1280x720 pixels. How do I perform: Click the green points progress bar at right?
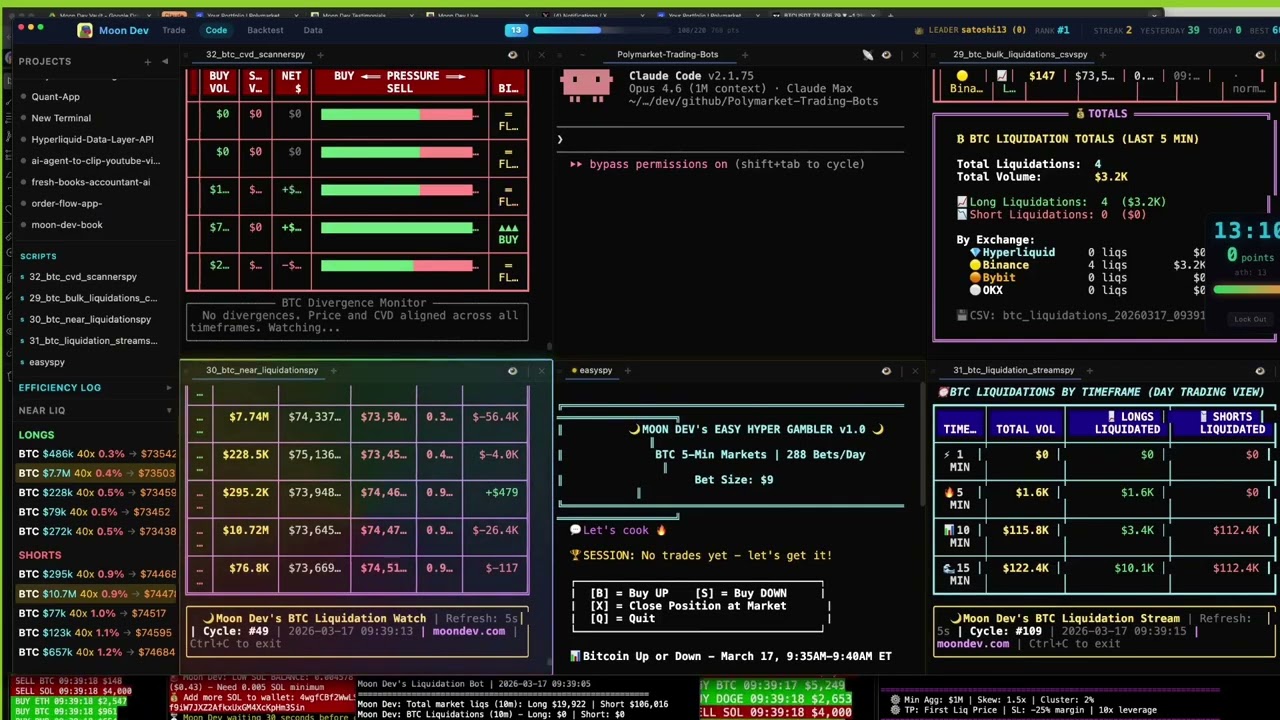(1245, 290)
